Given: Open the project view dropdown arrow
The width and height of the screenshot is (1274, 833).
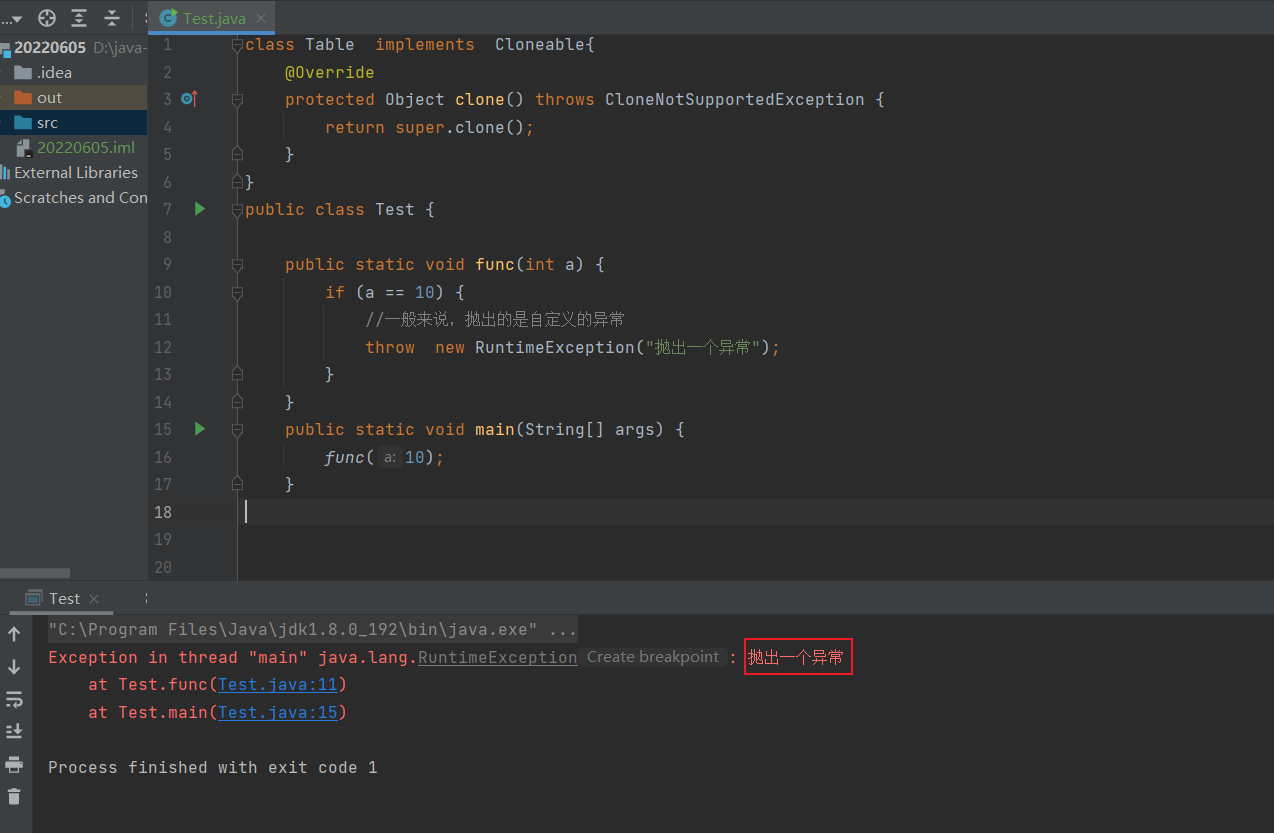Looking at the screenshot, I should pyautogui.click(x=15, y=19).
